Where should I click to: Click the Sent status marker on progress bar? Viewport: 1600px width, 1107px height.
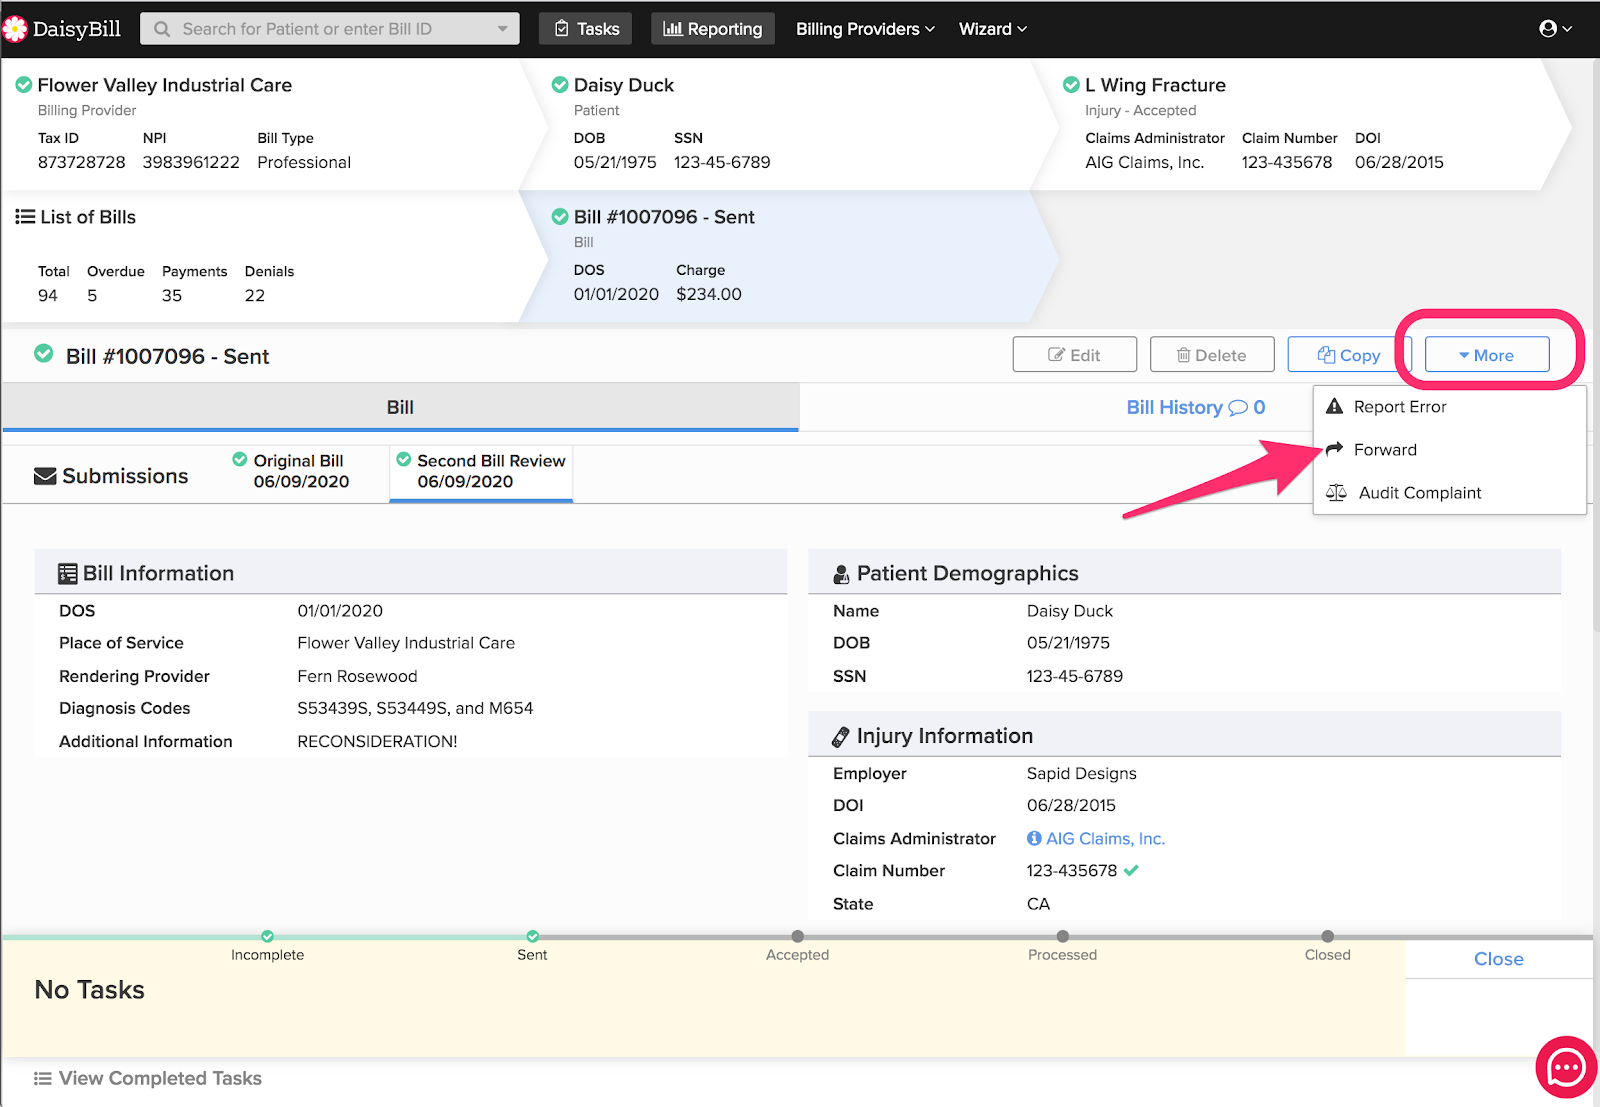coord(532,937)
